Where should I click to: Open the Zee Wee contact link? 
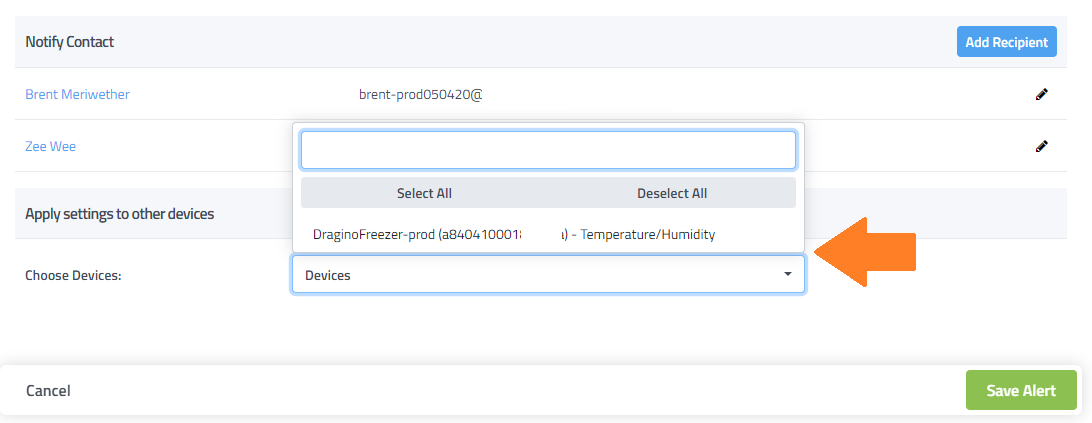point(50,146)
